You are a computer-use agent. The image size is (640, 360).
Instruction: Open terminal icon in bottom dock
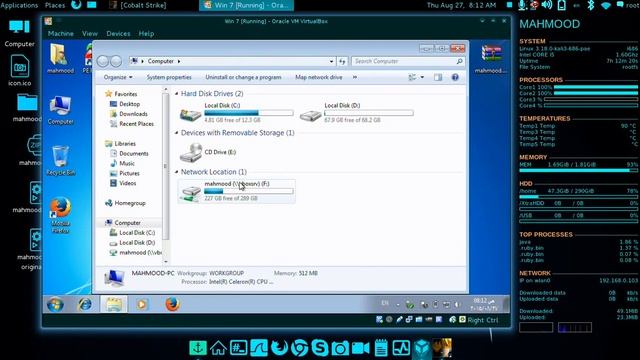coord(238,348)
